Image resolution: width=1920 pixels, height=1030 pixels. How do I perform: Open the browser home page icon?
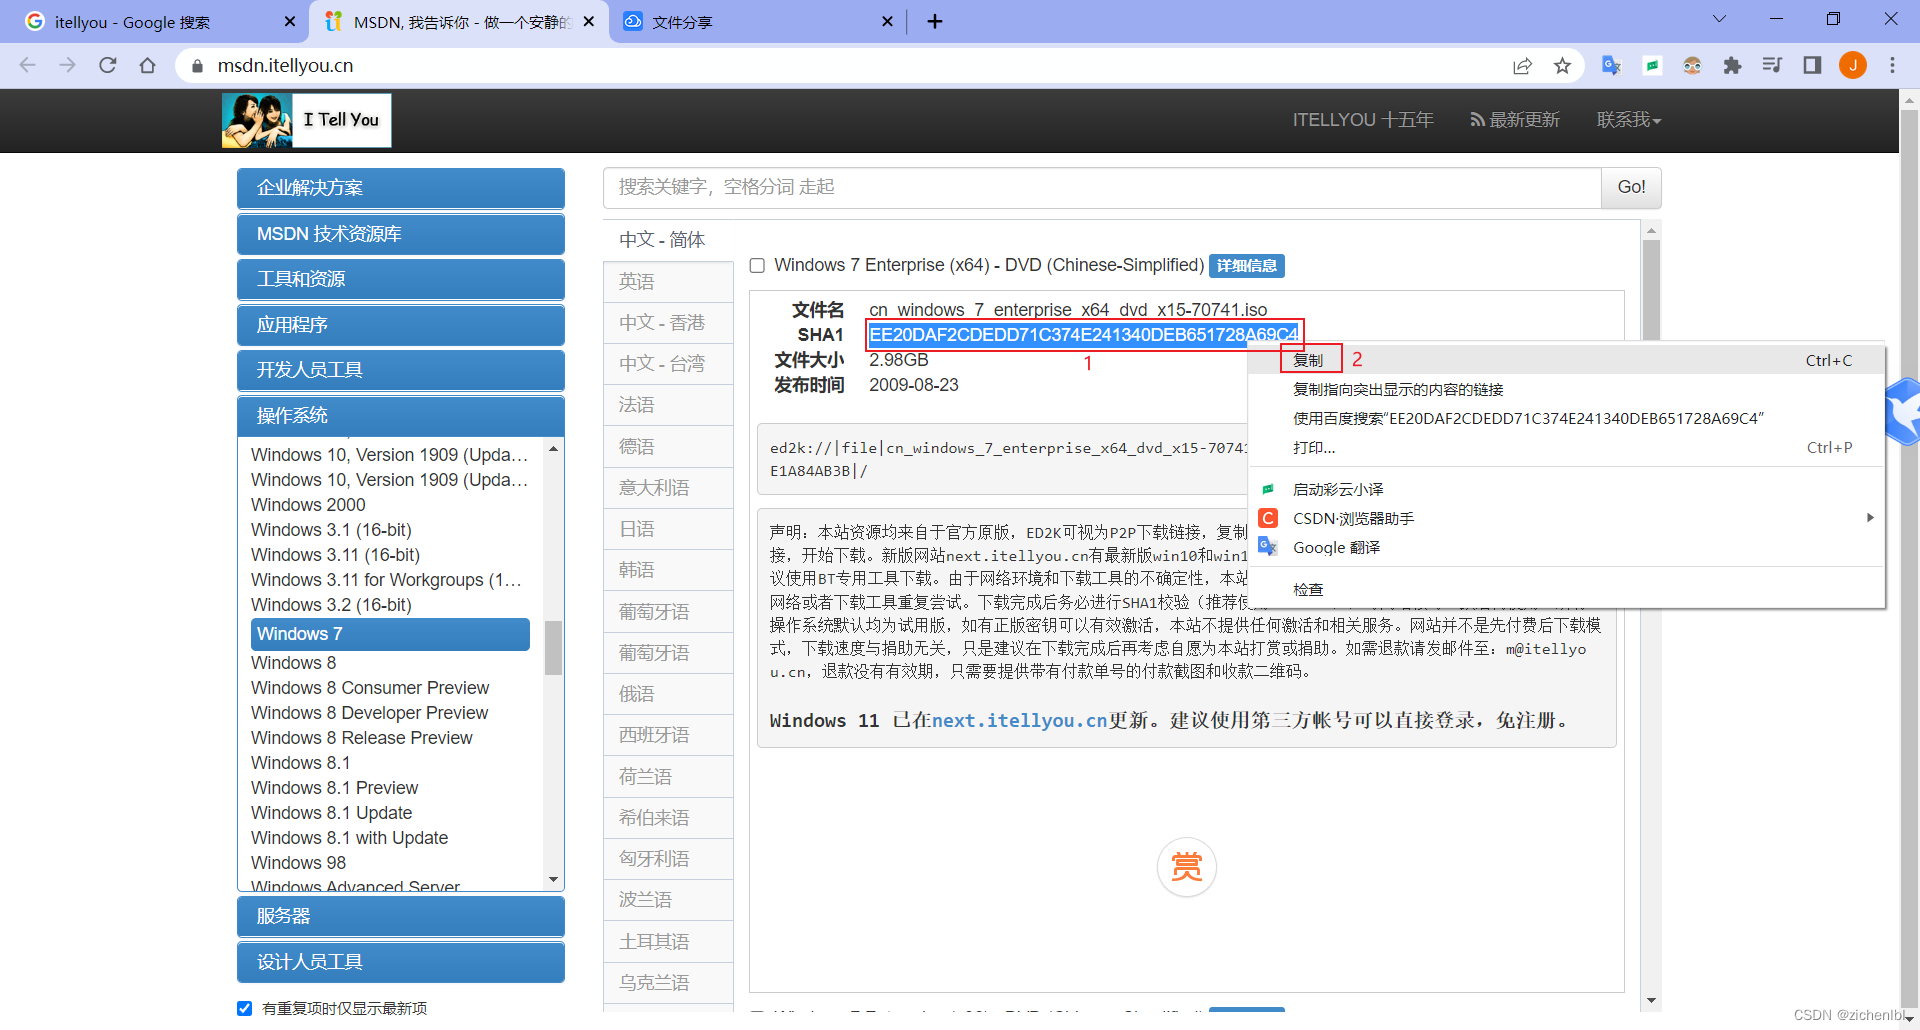pos(147,65)
